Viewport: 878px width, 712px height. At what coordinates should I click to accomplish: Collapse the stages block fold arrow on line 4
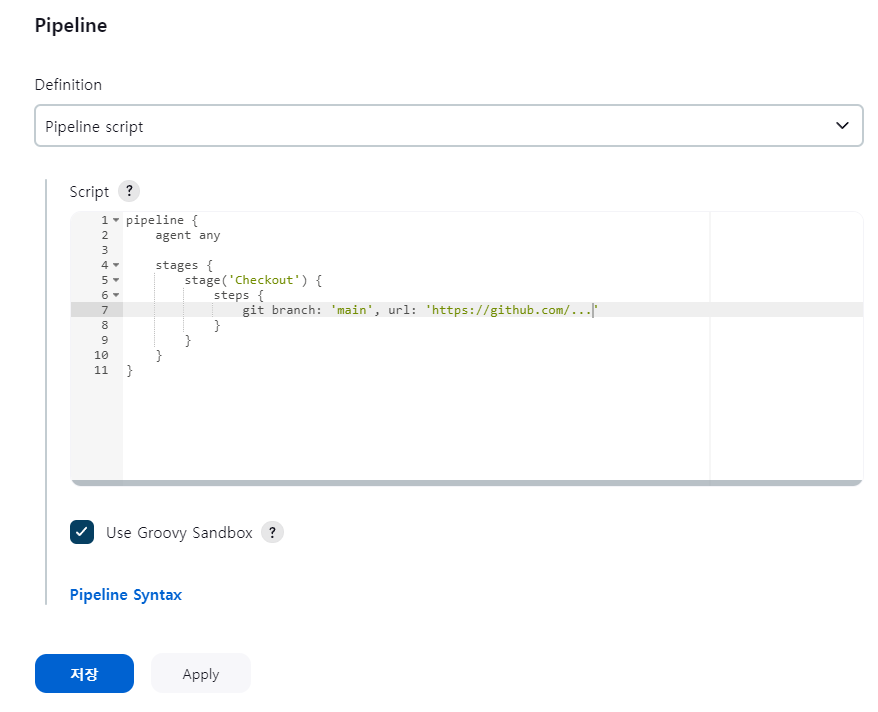tap(116, 265)
